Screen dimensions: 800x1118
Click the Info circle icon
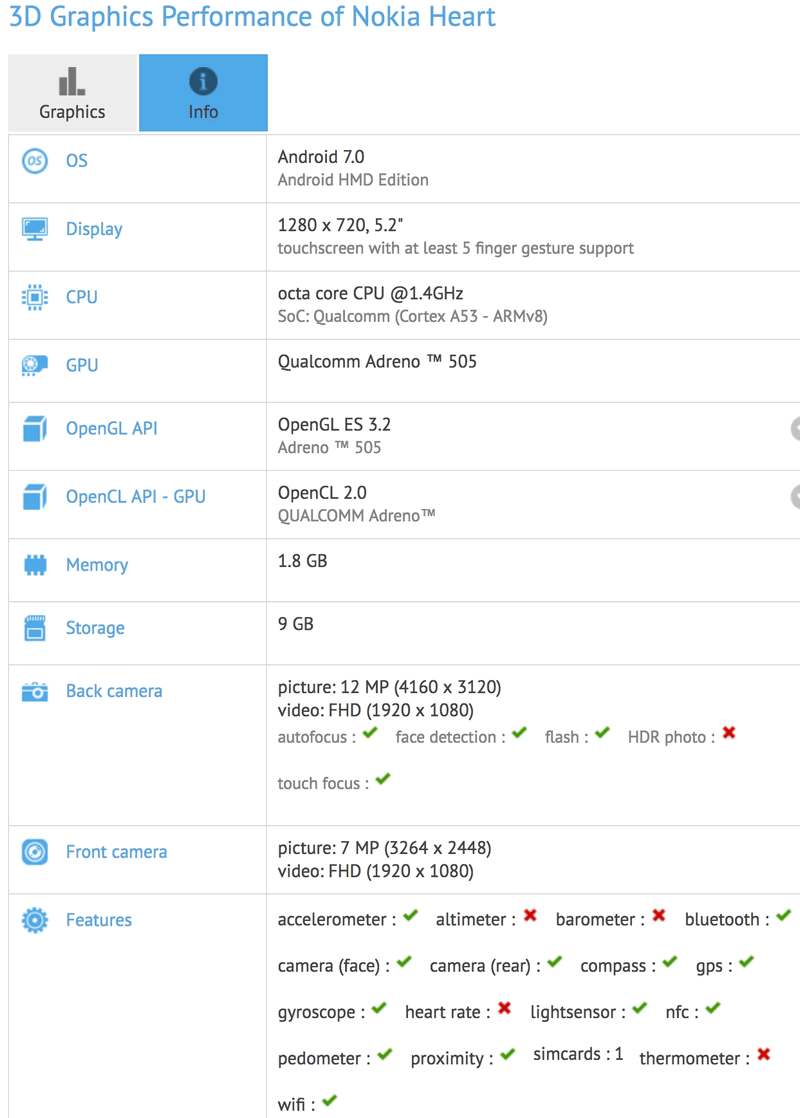[203, 81]
